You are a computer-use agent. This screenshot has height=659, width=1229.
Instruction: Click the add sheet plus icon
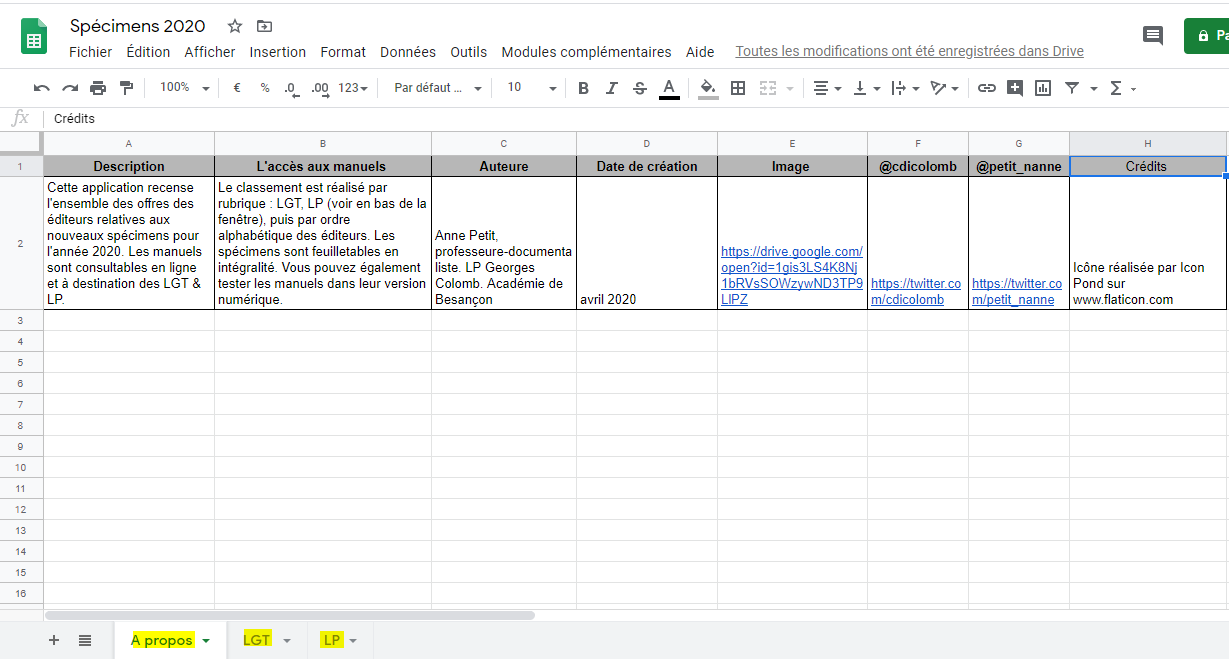[54, 640]
